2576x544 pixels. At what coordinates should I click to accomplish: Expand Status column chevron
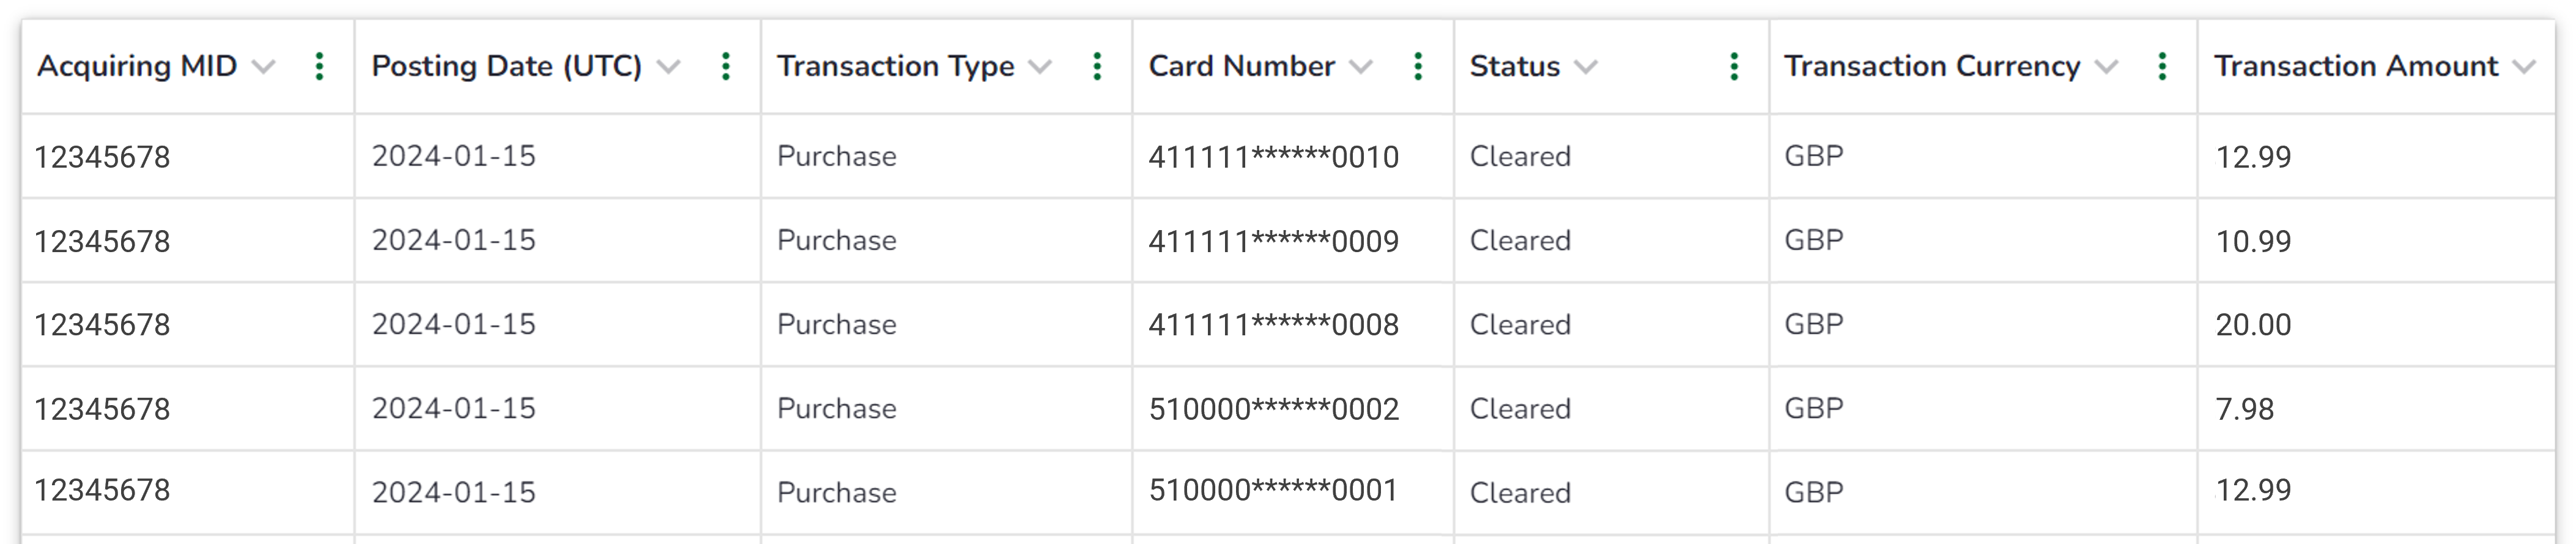click(1585, 67)
